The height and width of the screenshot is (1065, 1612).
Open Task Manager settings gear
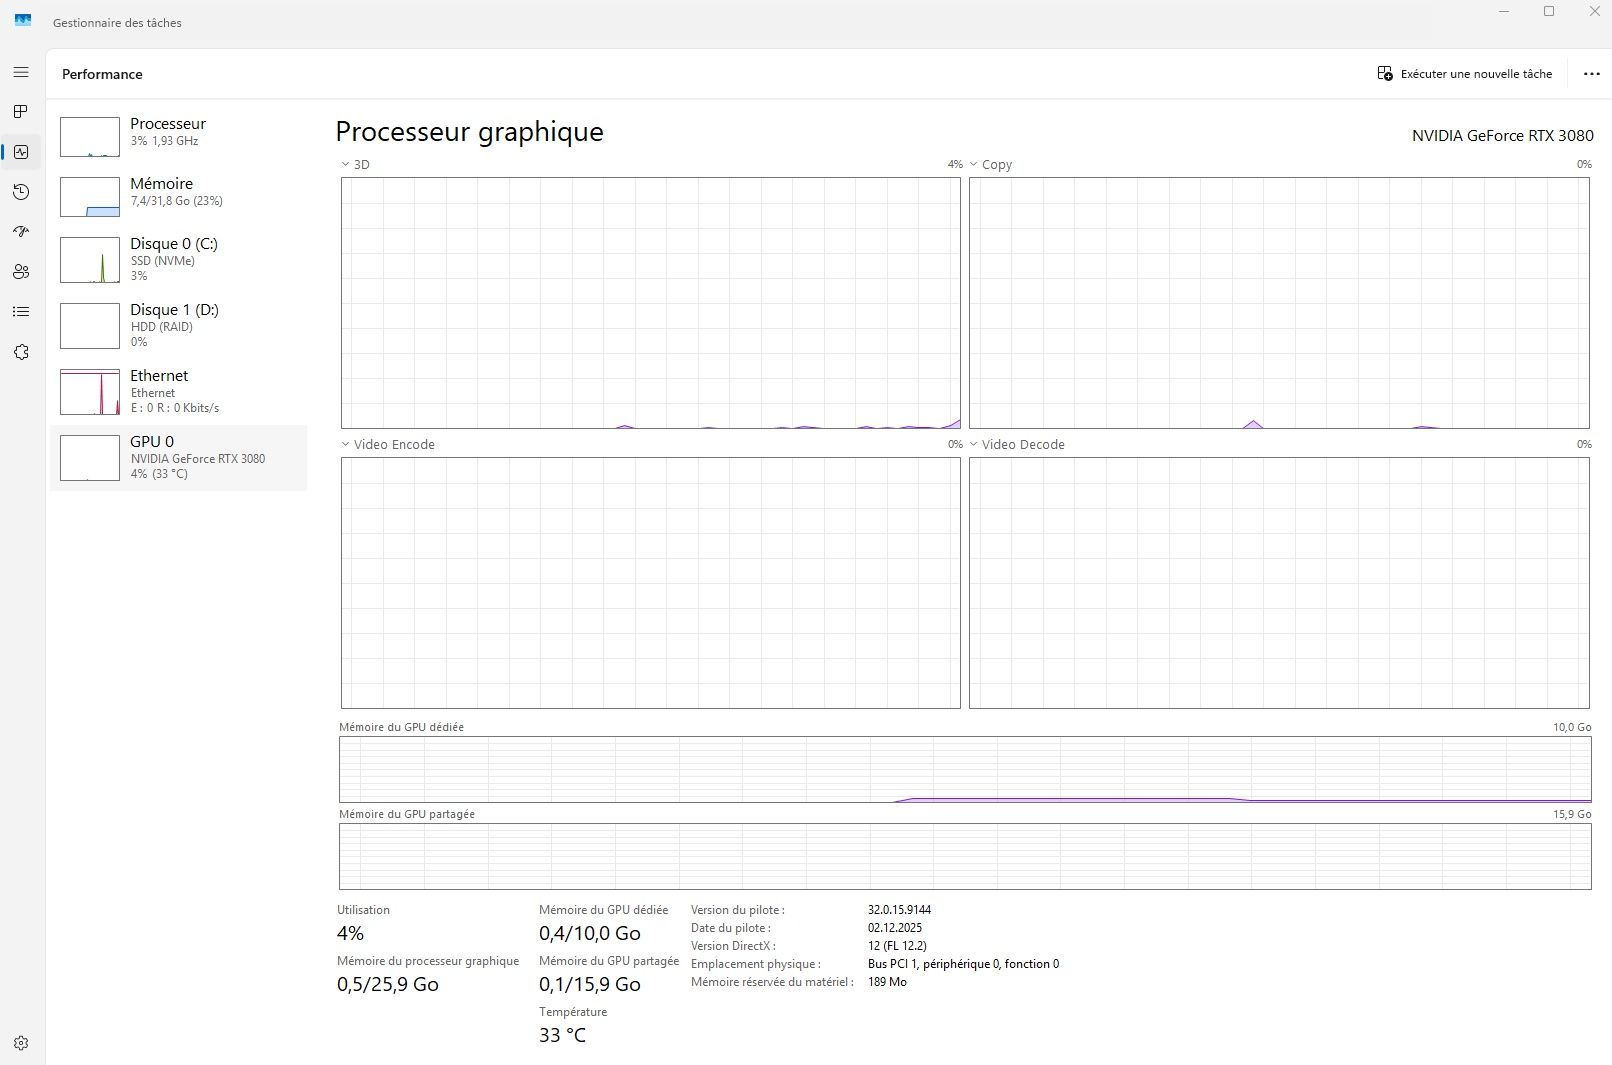21,1043
